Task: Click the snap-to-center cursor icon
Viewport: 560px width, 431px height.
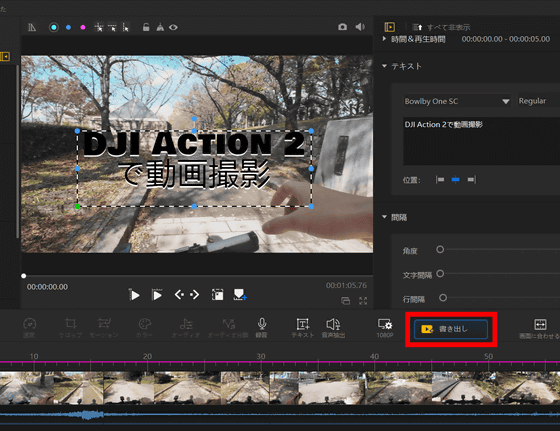Action: tap(99, 27)
